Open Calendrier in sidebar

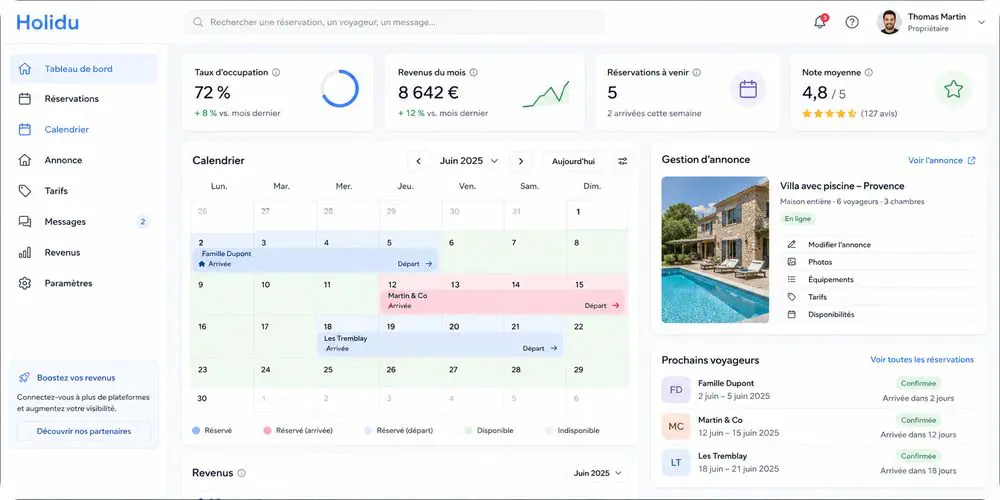84,129
